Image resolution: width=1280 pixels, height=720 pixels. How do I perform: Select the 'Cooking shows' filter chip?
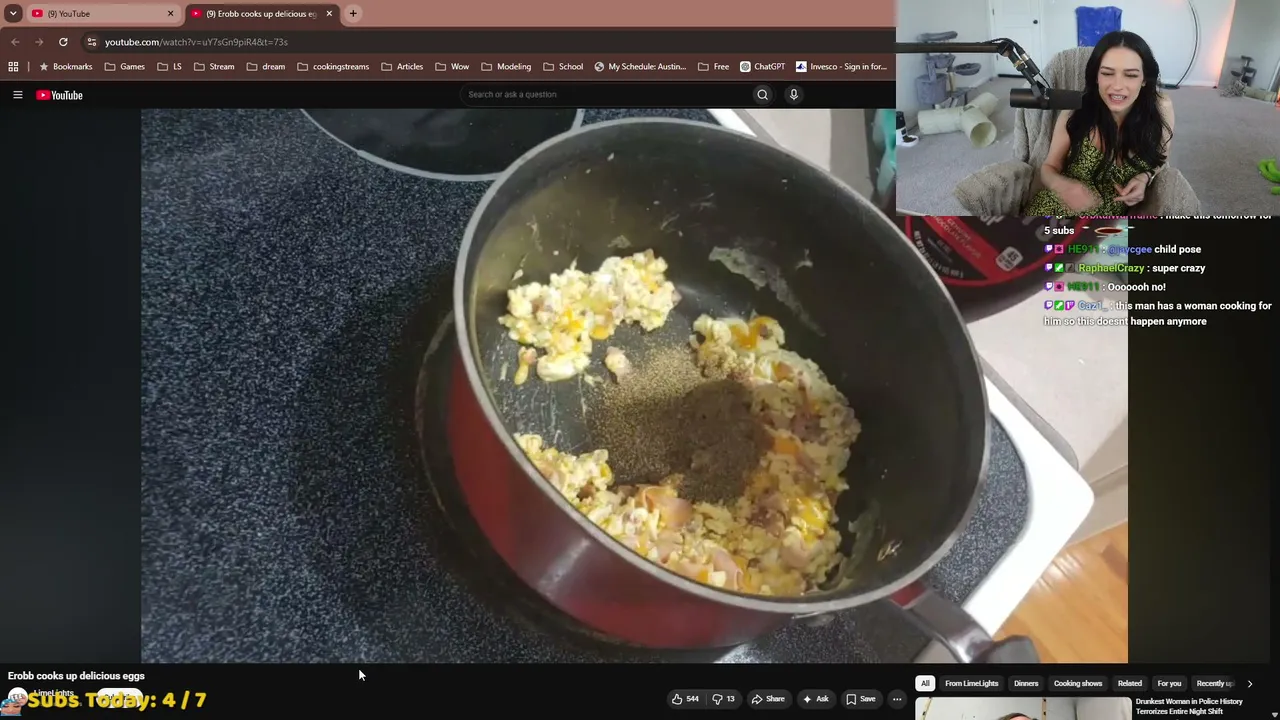(x=1078, y=684)
